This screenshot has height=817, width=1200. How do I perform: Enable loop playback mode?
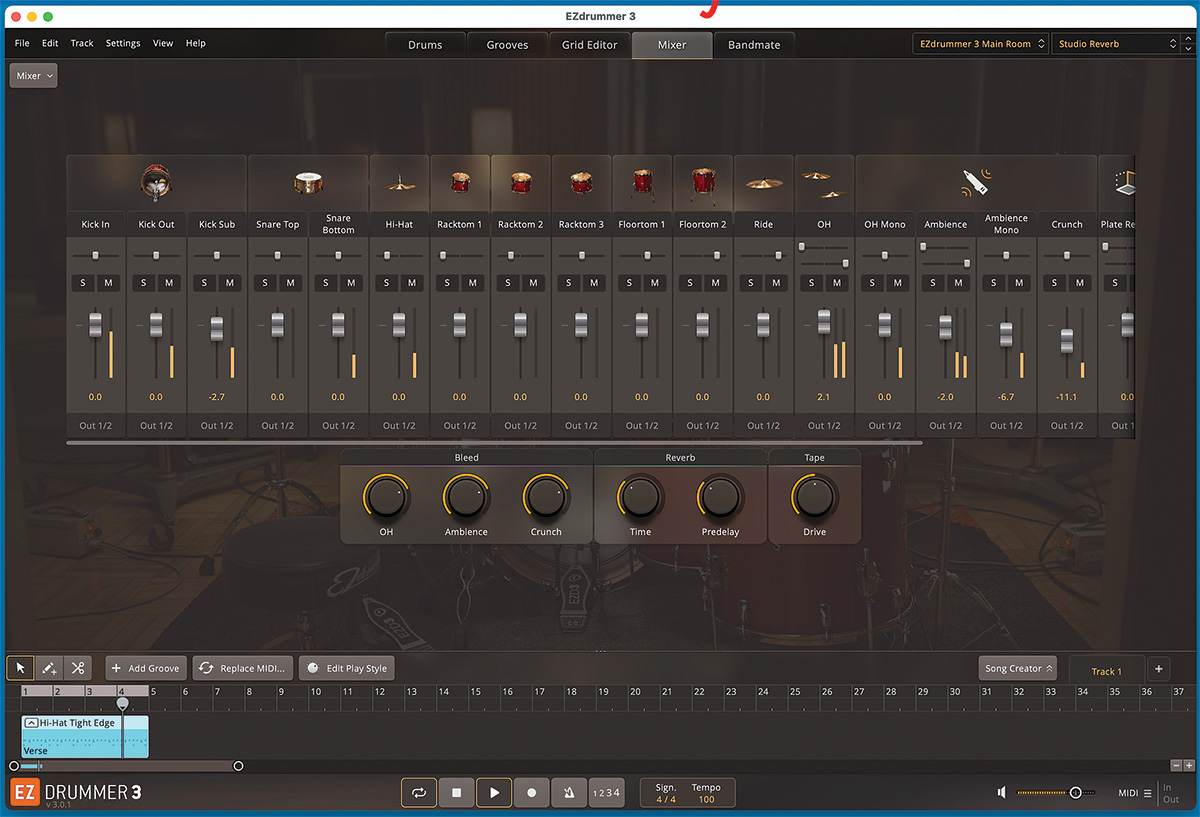pyautogui.click(x=419, y=792)
